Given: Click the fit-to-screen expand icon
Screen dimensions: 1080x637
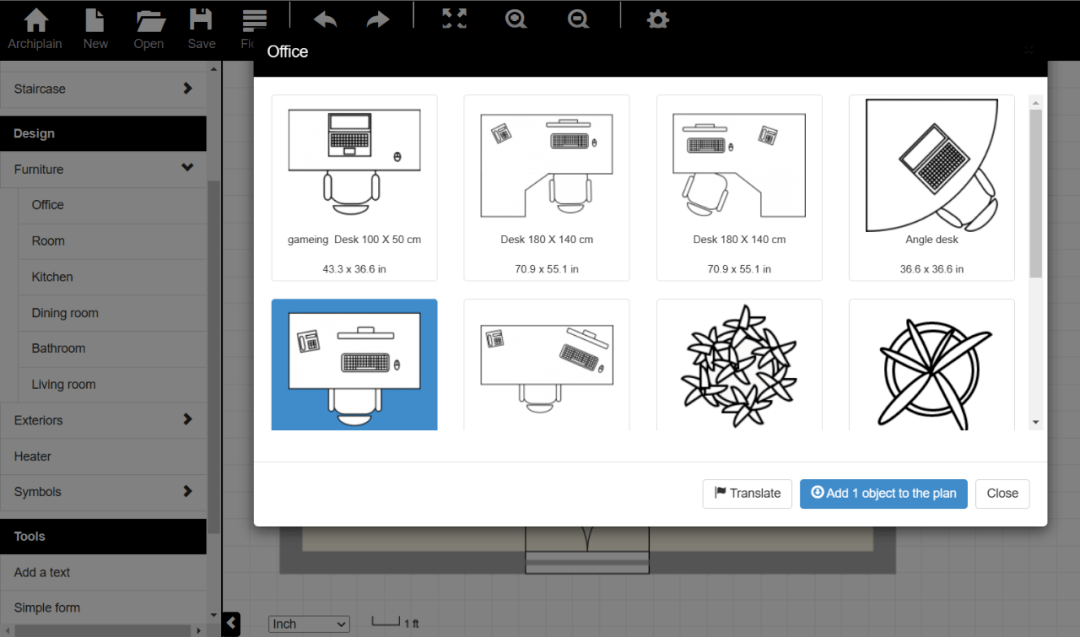Looking at the screenshot, I should pos(455,19).
